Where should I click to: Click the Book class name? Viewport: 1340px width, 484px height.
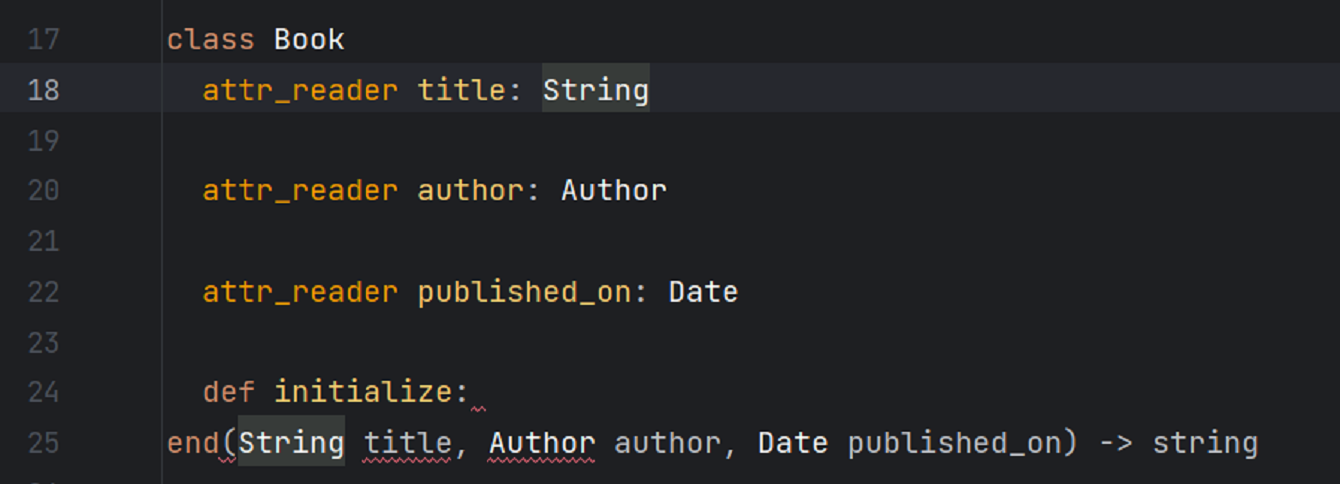(309, 40)
